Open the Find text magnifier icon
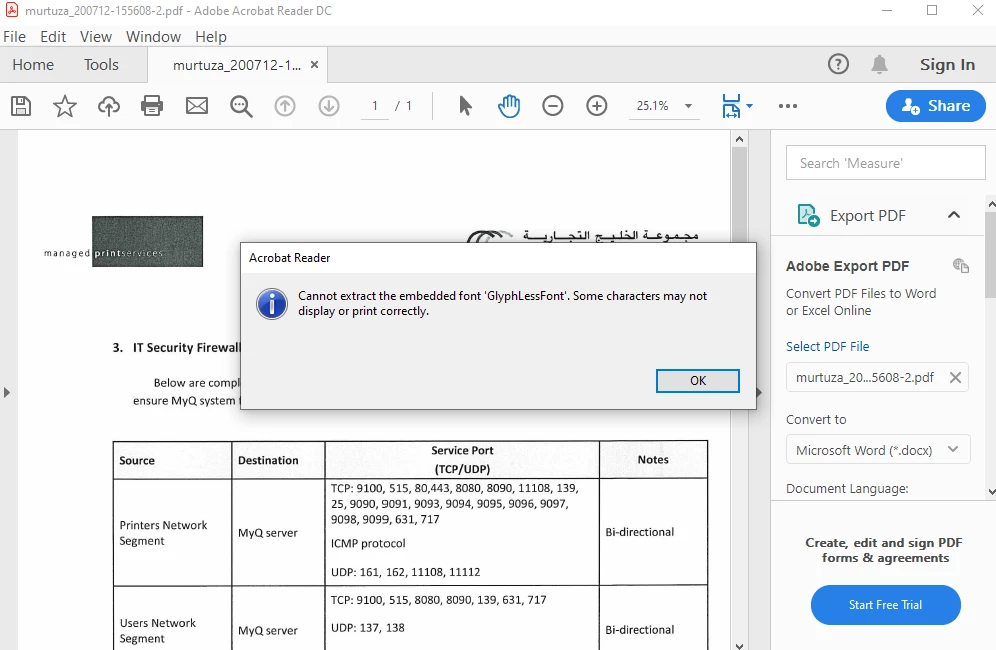The height and width of the screenshot is (650, 996). tap(241, 106)
